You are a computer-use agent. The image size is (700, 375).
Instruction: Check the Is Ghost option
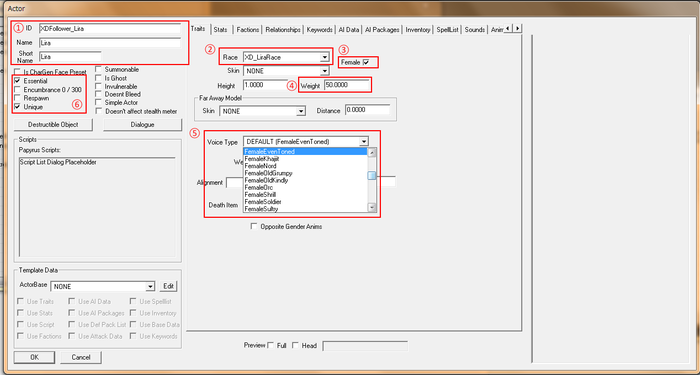[x=99, y=78]
